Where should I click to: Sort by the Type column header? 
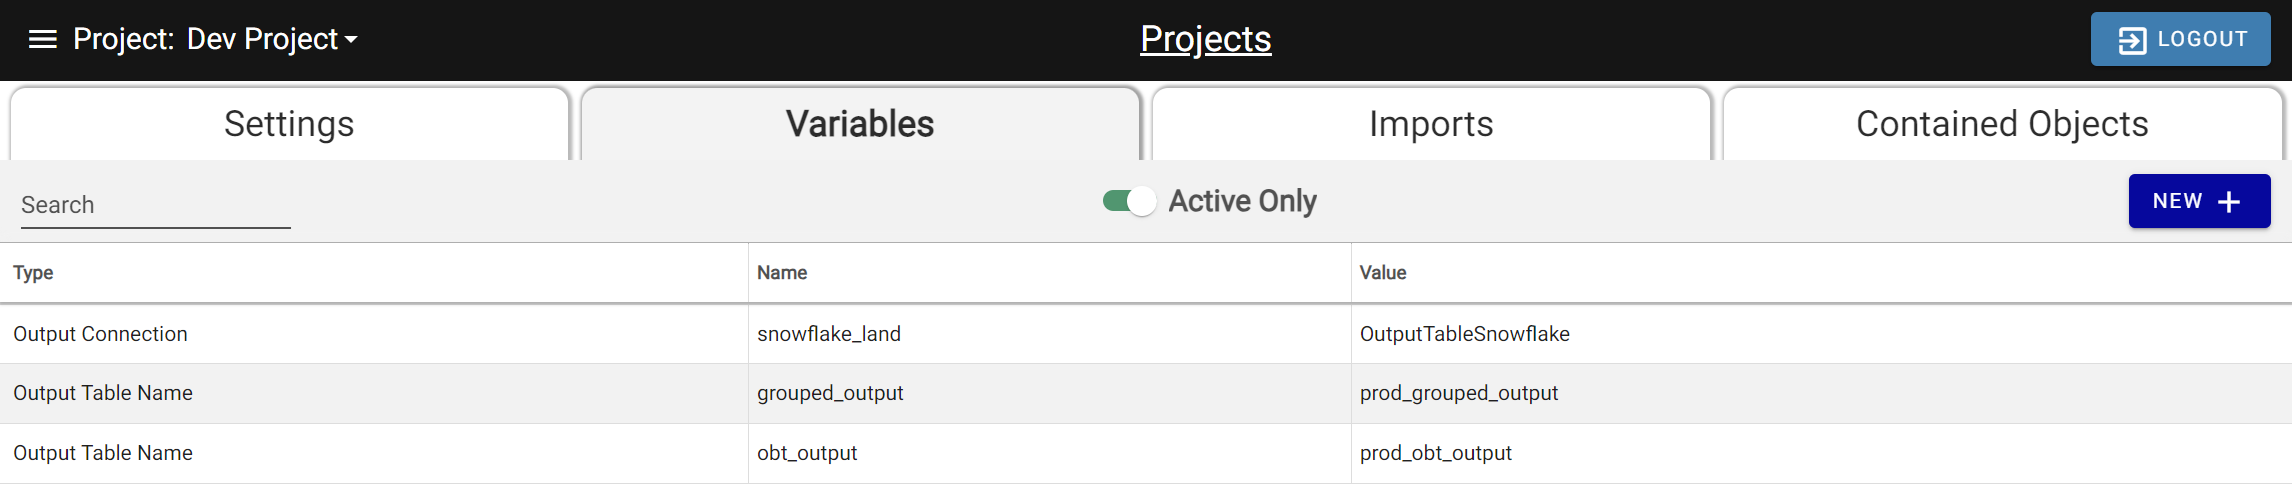coord(33,273)
